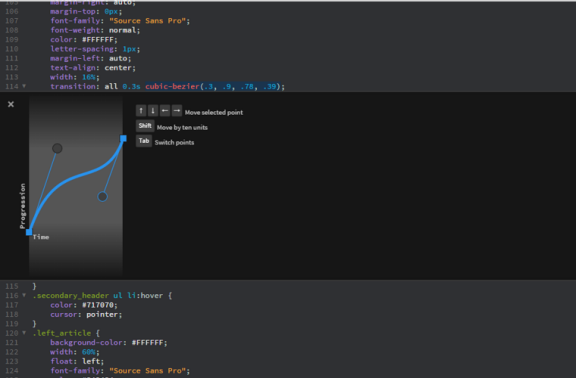This screenshot has width=576, height=378.
Task: Select the dark gray bezier control point
Action: pyautogui.click(x=57, y=148)
